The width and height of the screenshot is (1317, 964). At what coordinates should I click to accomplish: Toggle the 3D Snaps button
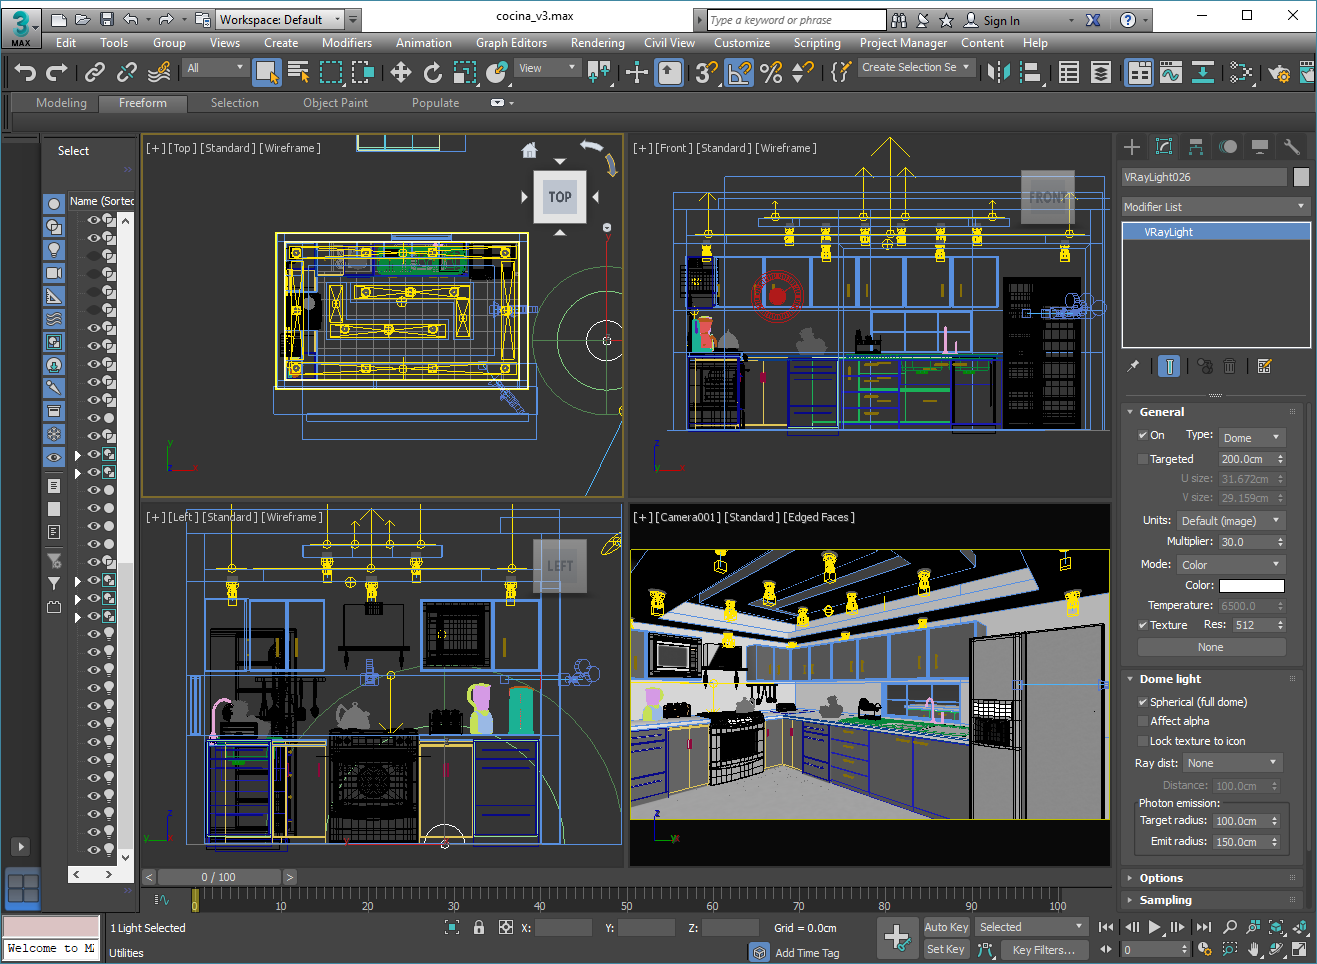(x=707, y=72)
